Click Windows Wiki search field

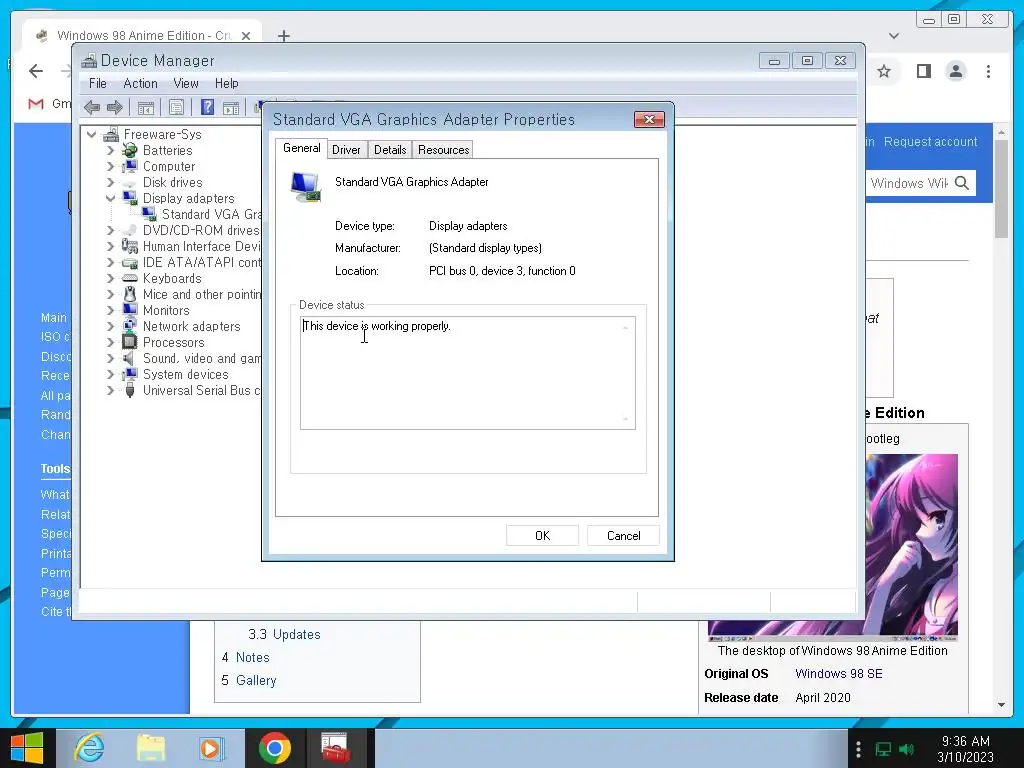pos(909,183)
